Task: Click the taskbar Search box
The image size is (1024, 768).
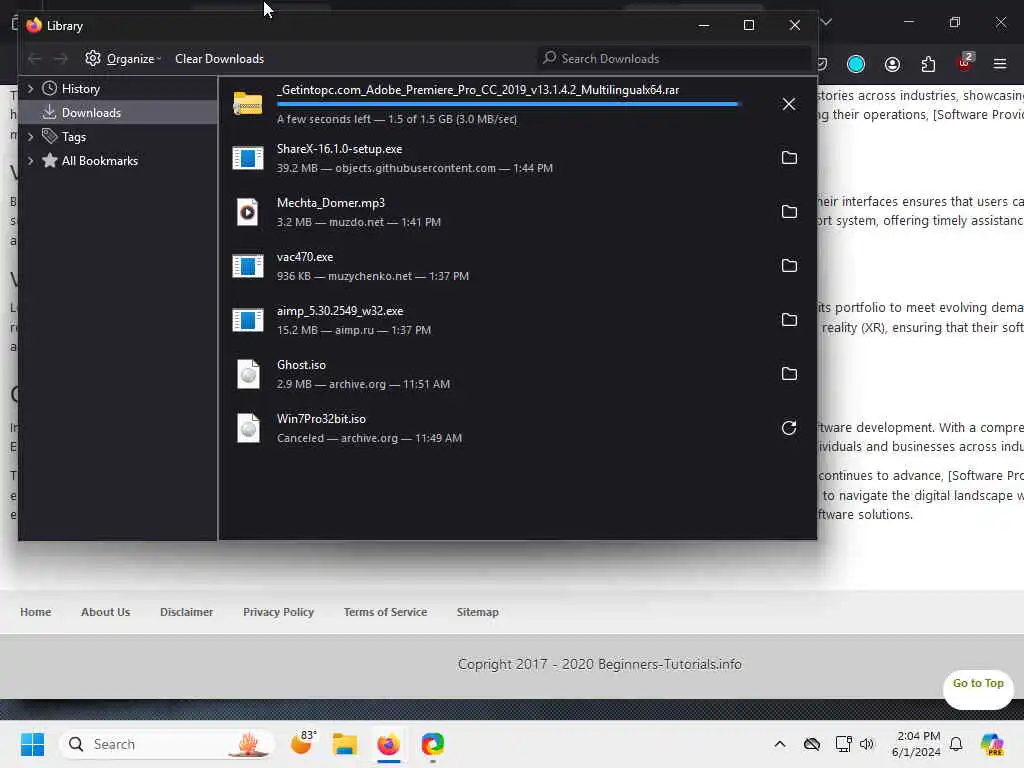Action: [x=167, y=744]
